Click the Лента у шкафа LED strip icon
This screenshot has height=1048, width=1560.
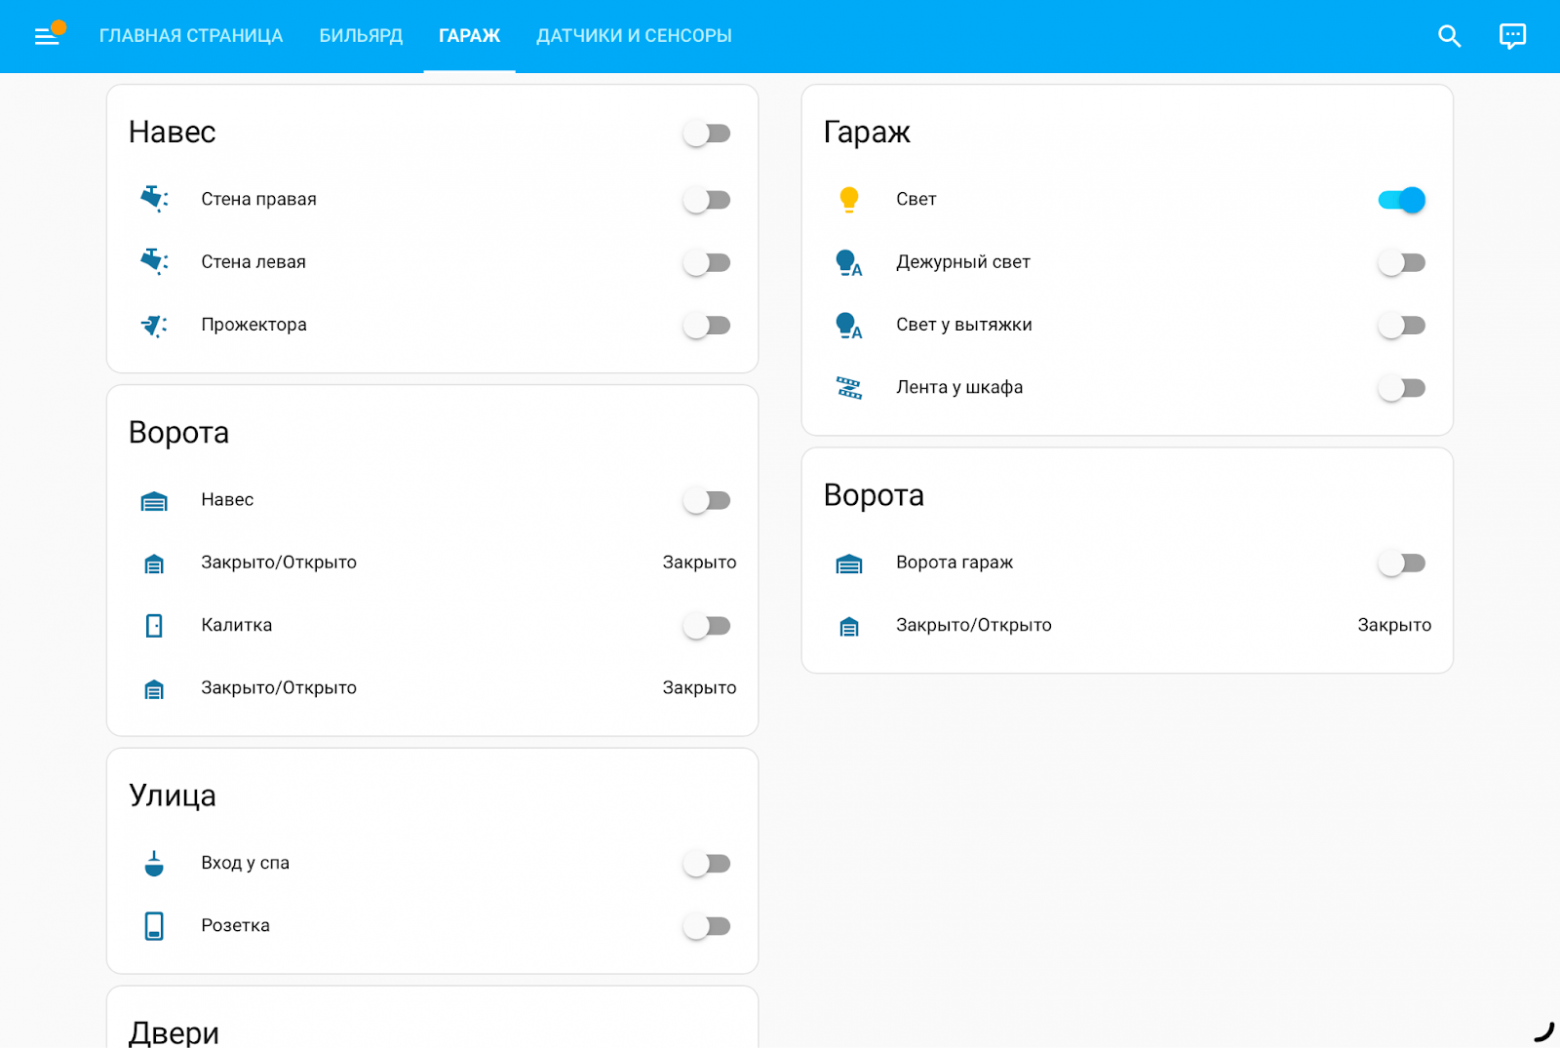(849, 388)
